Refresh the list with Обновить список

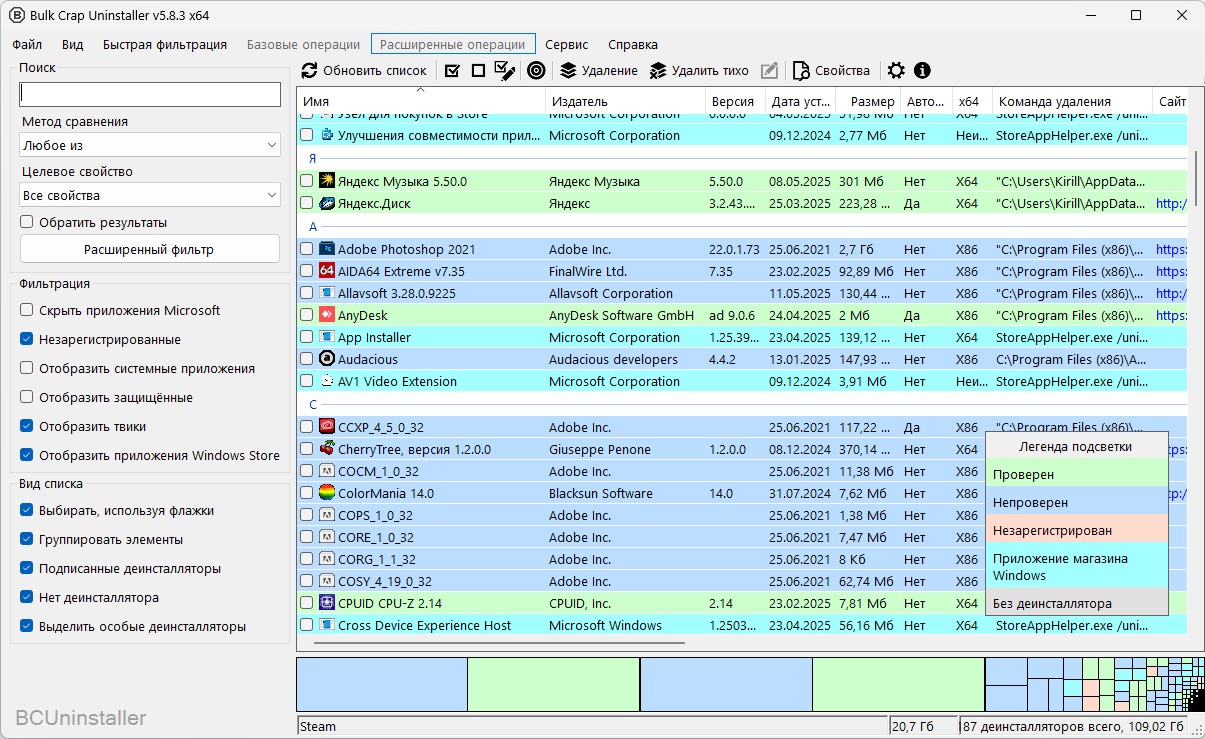(x=364, y=71)
